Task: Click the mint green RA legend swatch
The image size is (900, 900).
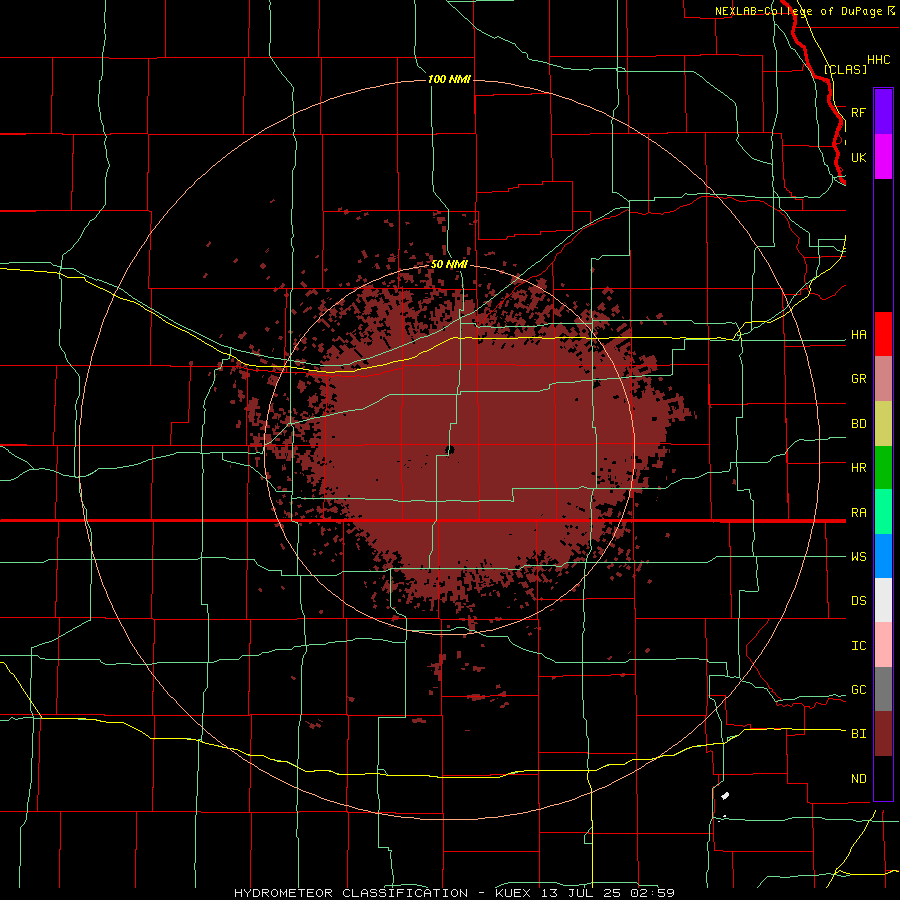Action: pyautogui.click(x=883, y=512)
